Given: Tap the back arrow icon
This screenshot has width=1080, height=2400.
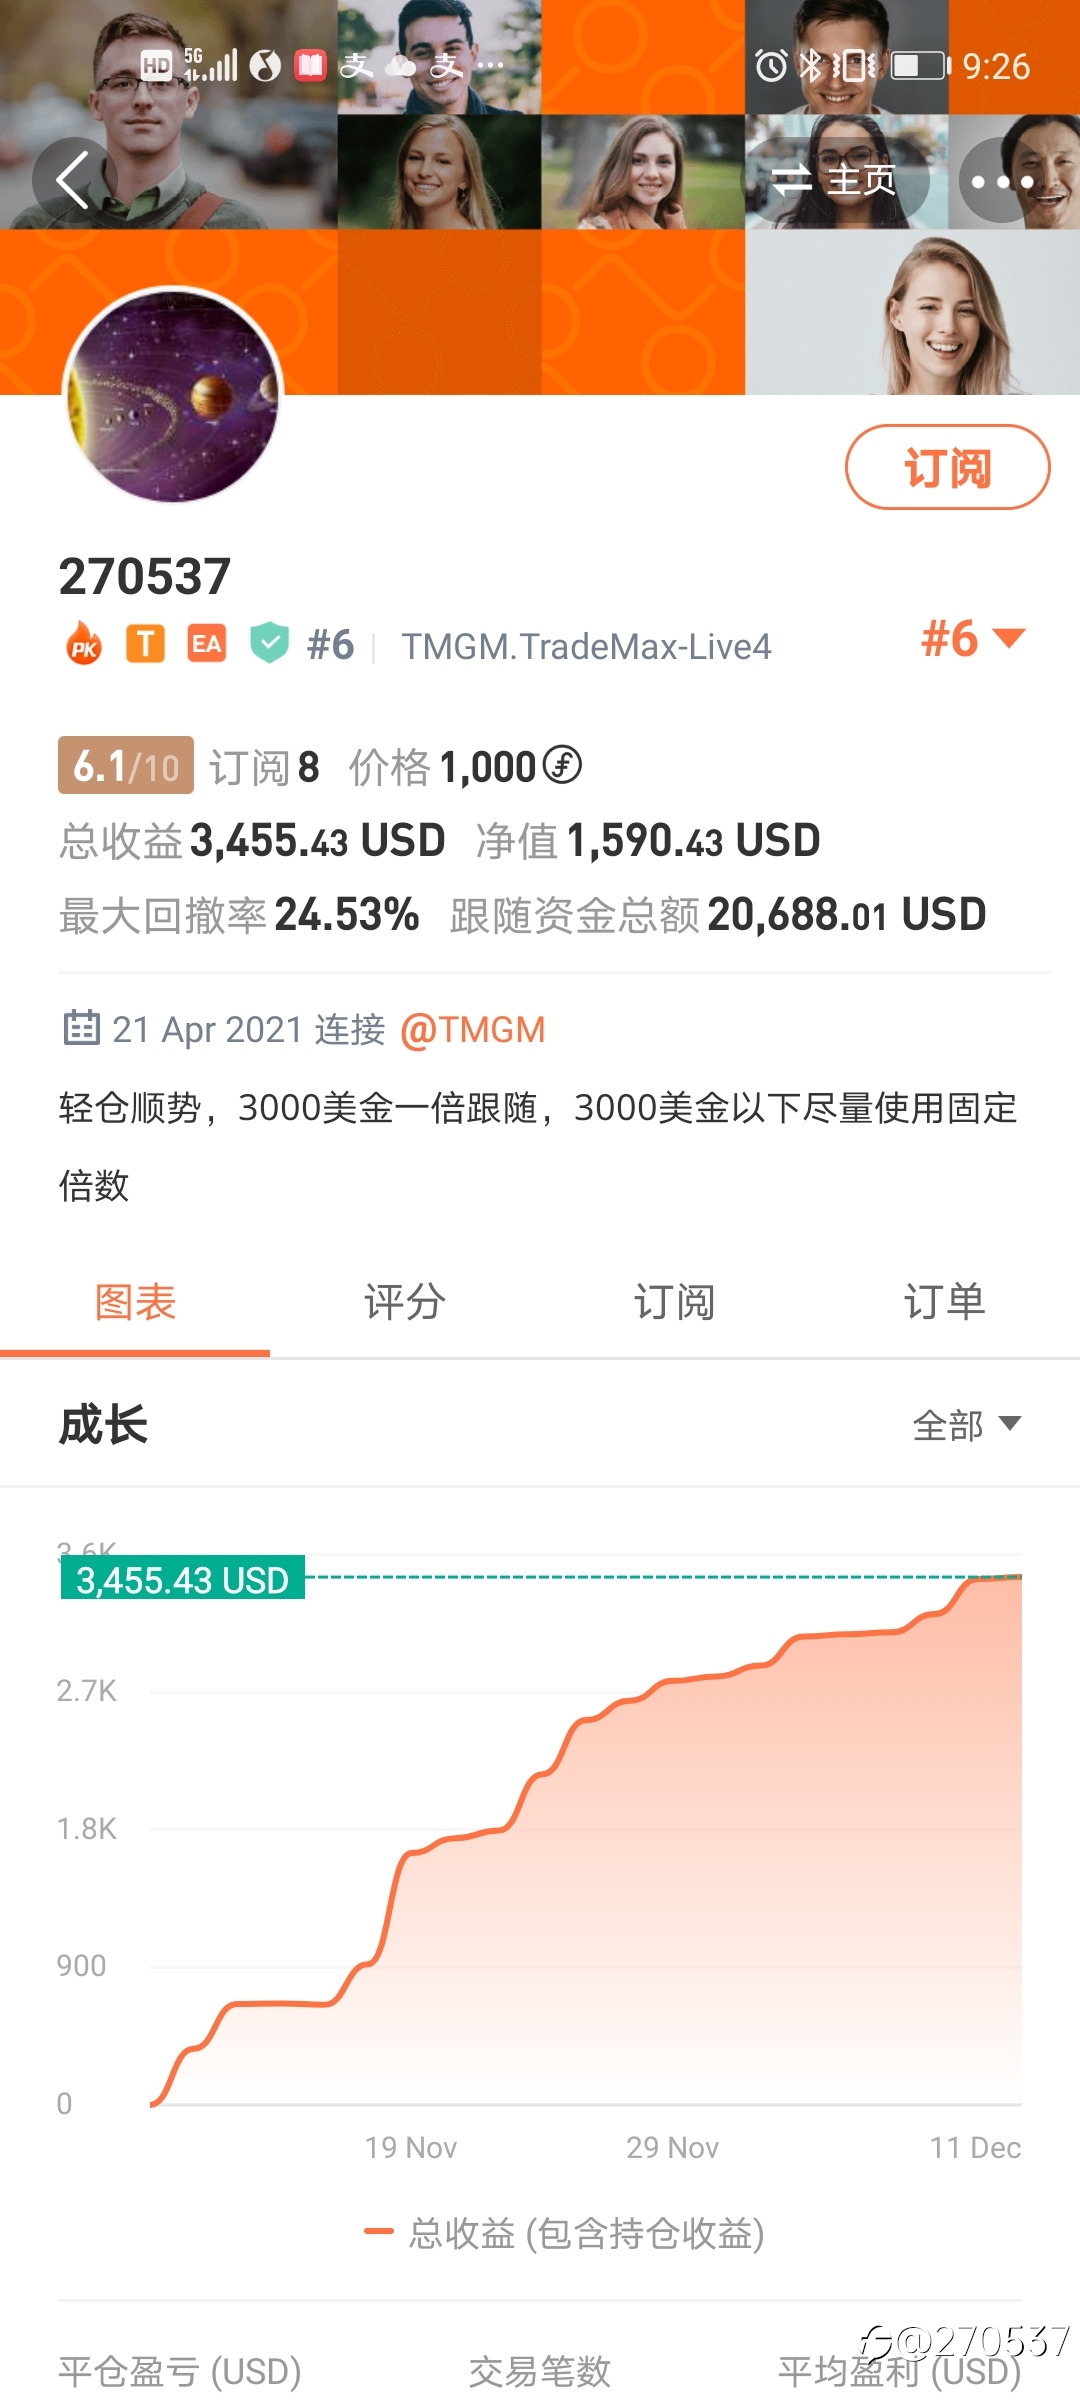Looking at the screenshot, I should 73,180.
